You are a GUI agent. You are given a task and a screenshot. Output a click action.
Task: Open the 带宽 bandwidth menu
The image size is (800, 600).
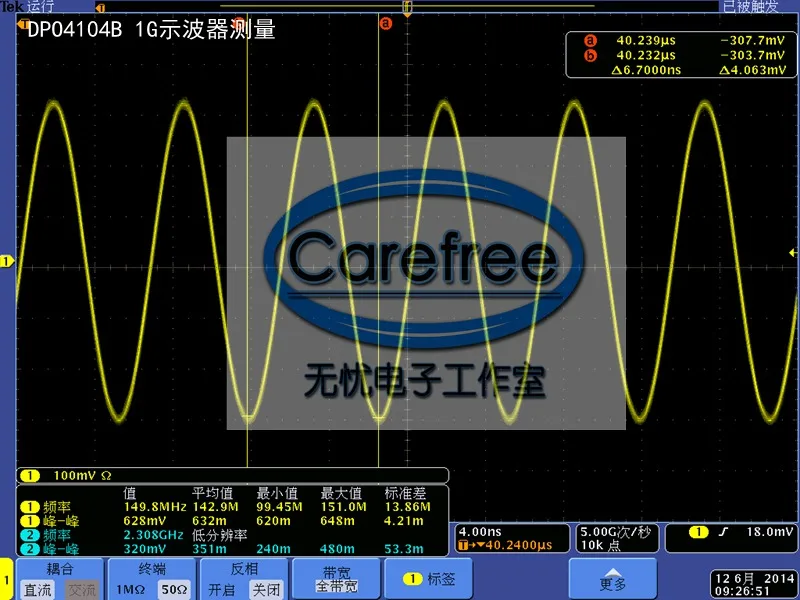[x=336, y=579]
